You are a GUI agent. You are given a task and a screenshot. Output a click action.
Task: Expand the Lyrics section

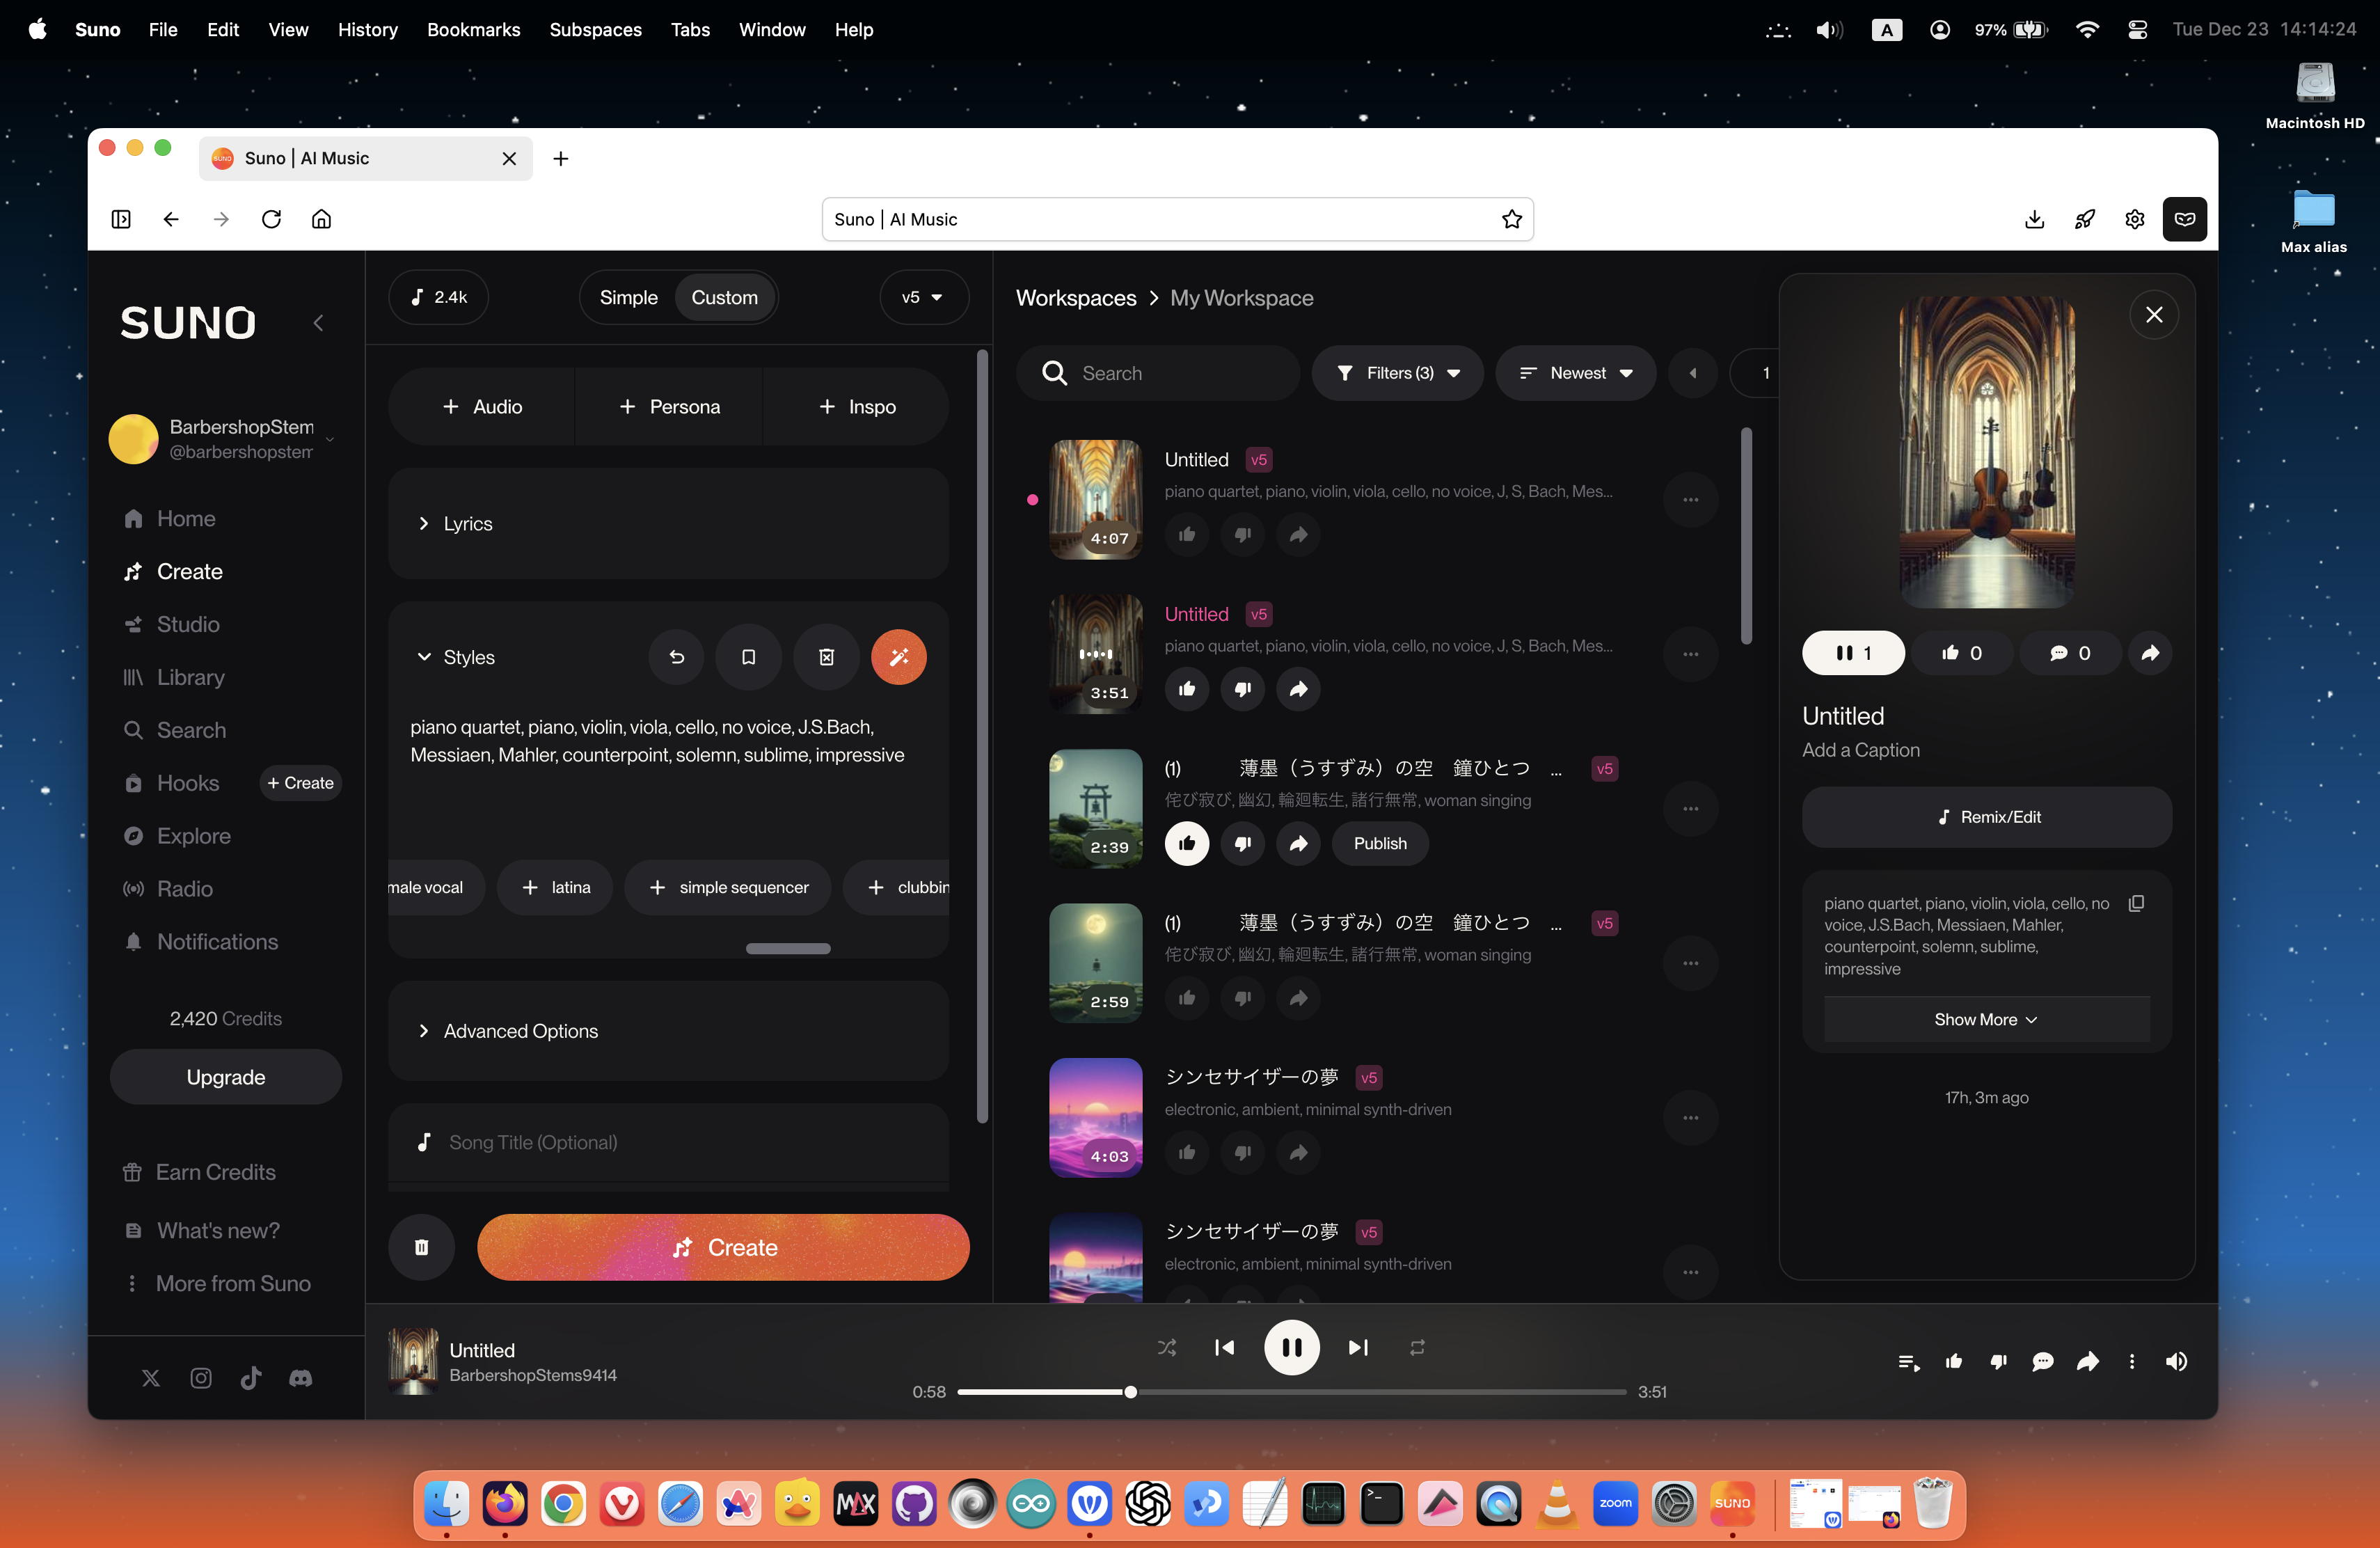click(468, 523)
